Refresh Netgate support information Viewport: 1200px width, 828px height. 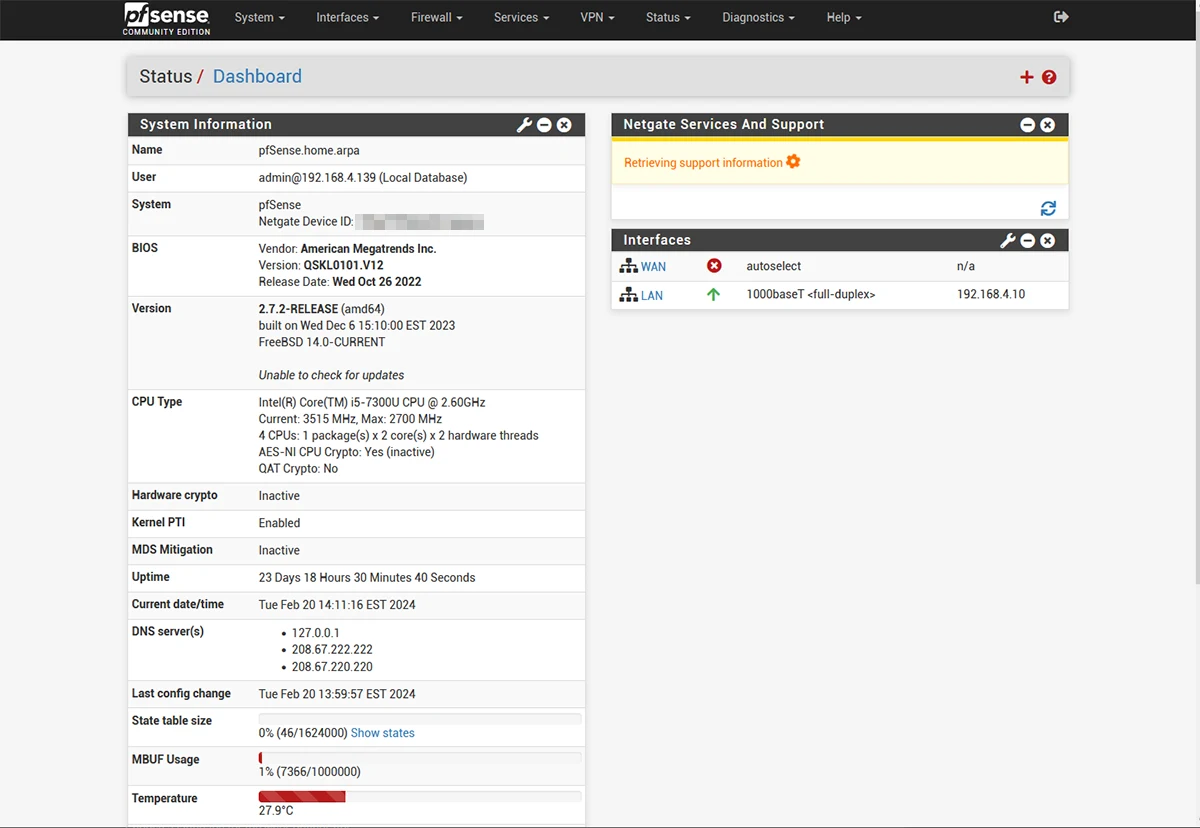pyautogui.click(x=1048, y=208)
